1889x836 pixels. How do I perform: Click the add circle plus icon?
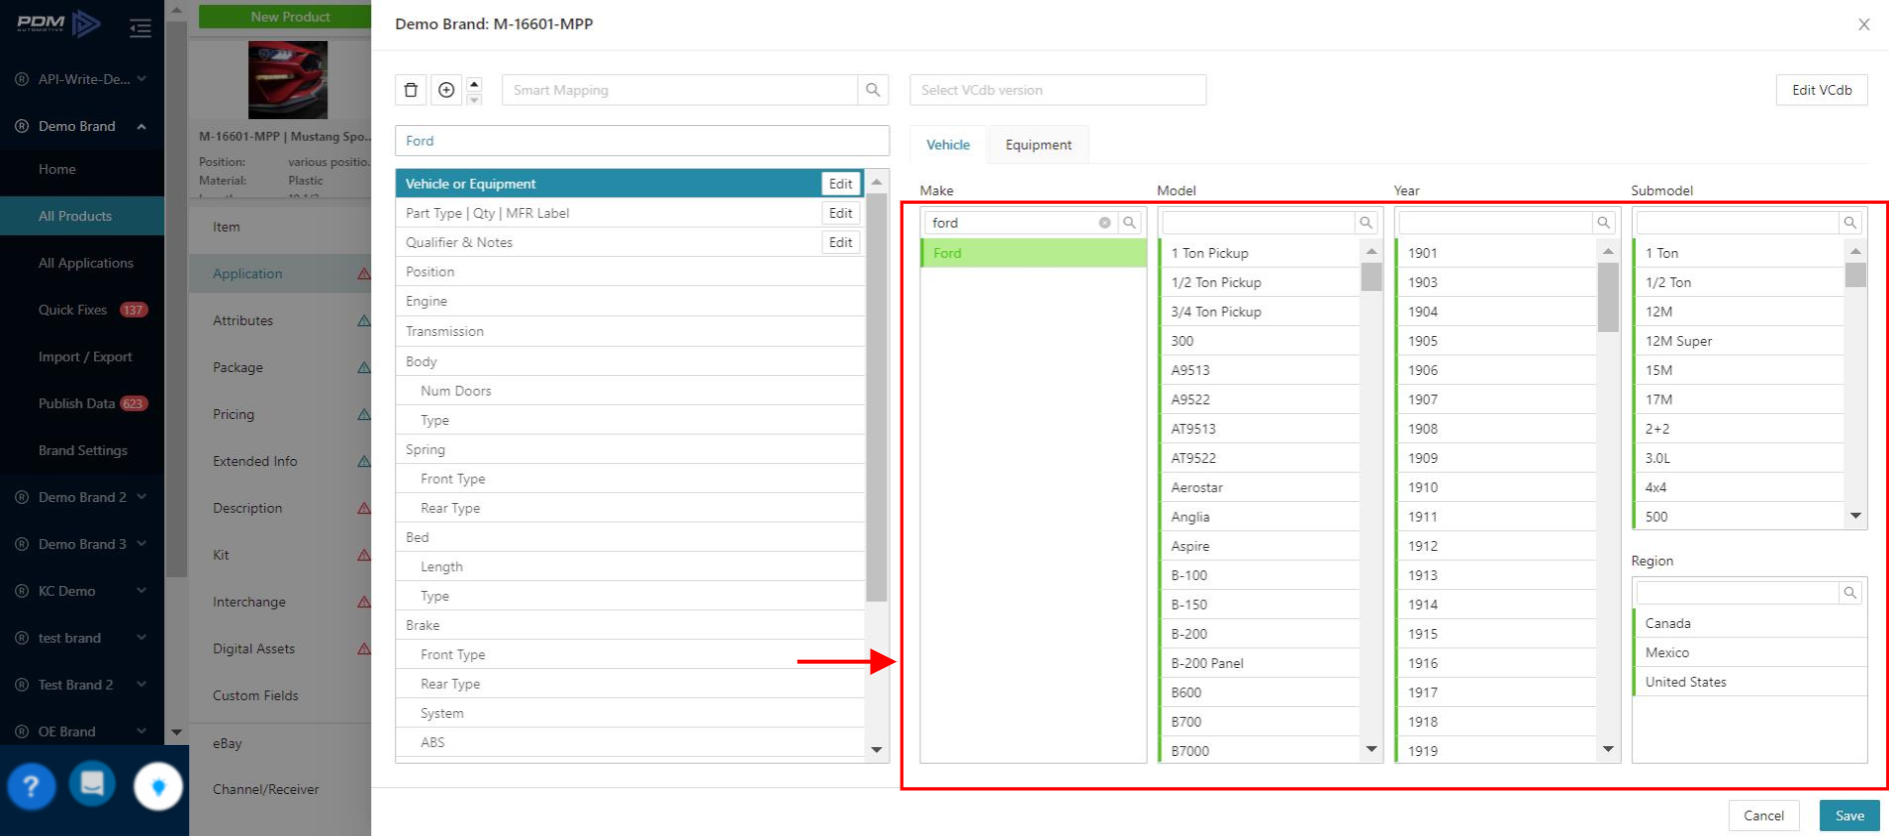click(446, 90)
